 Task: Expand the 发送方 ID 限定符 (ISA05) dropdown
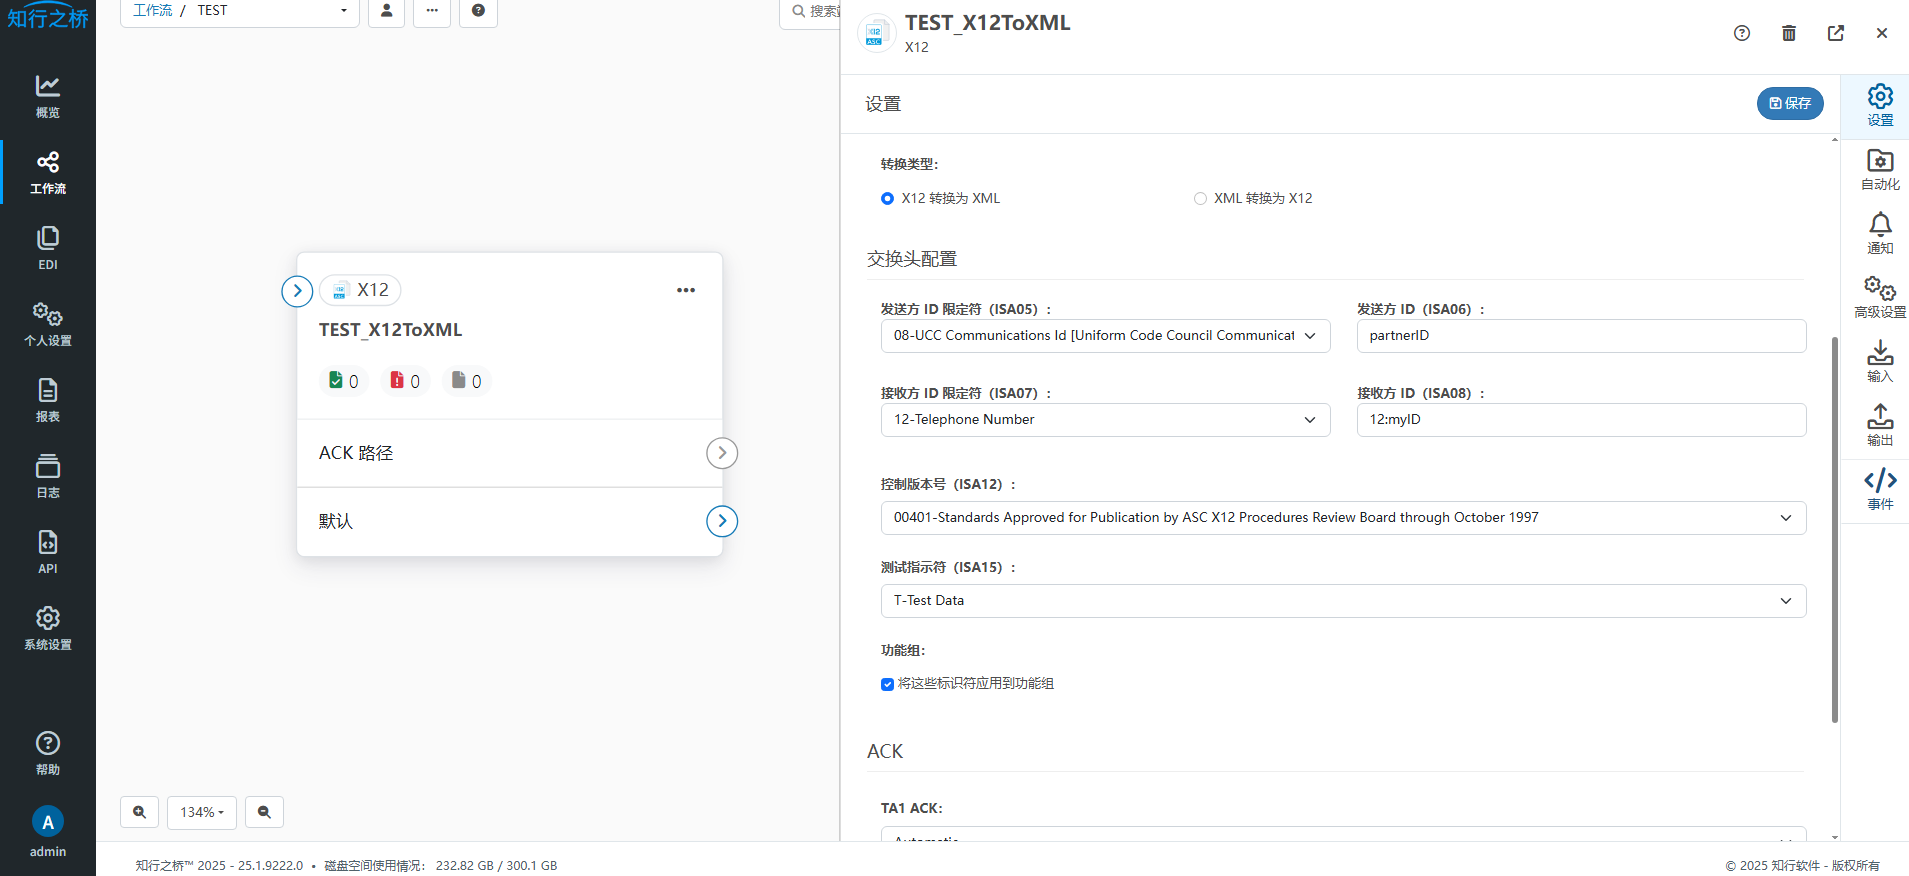point(1105,336)
